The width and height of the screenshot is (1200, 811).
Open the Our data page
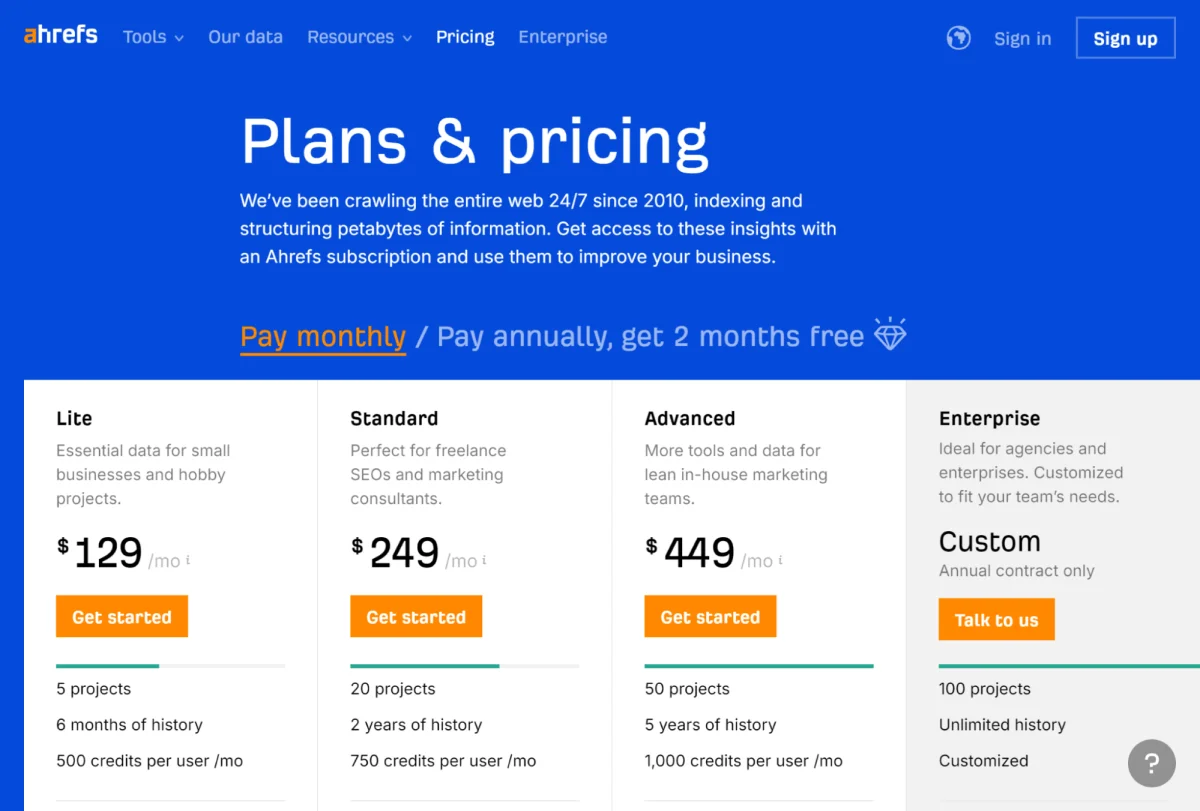[245, 37]
